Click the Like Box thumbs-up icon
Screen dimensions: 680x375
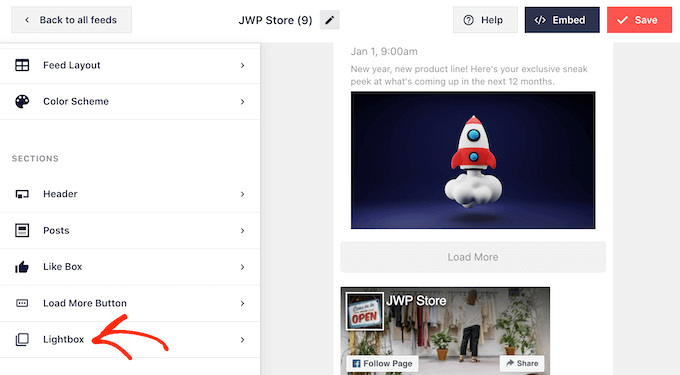click(22, 267)
